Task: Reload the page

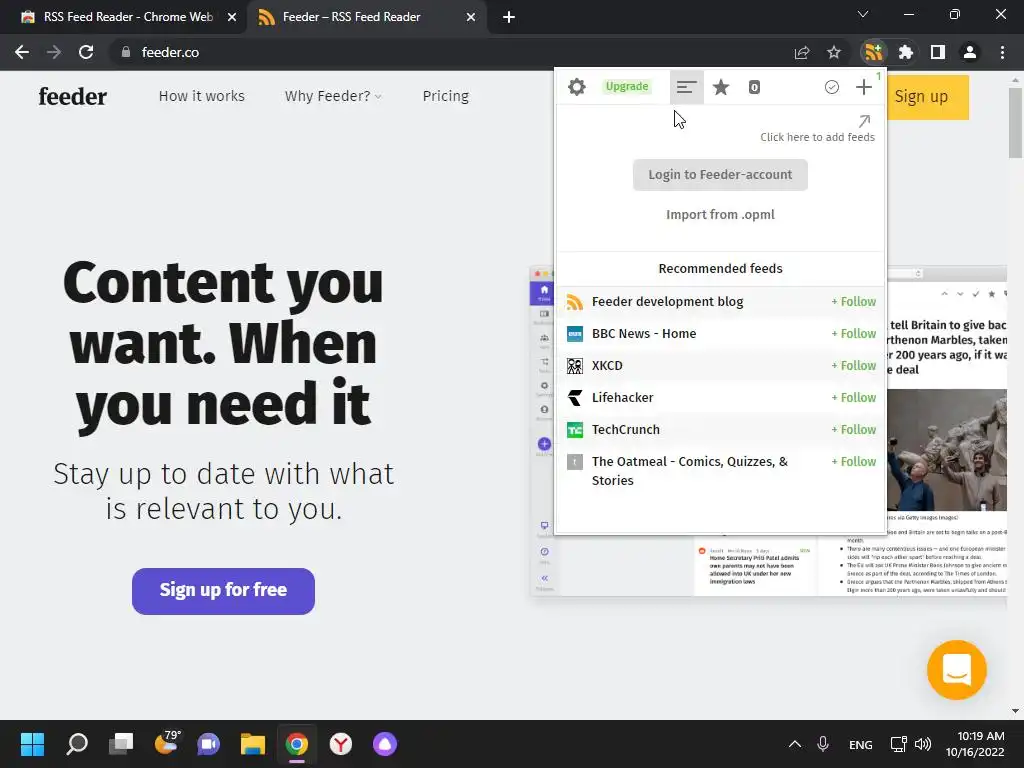Action: point(86,52)
